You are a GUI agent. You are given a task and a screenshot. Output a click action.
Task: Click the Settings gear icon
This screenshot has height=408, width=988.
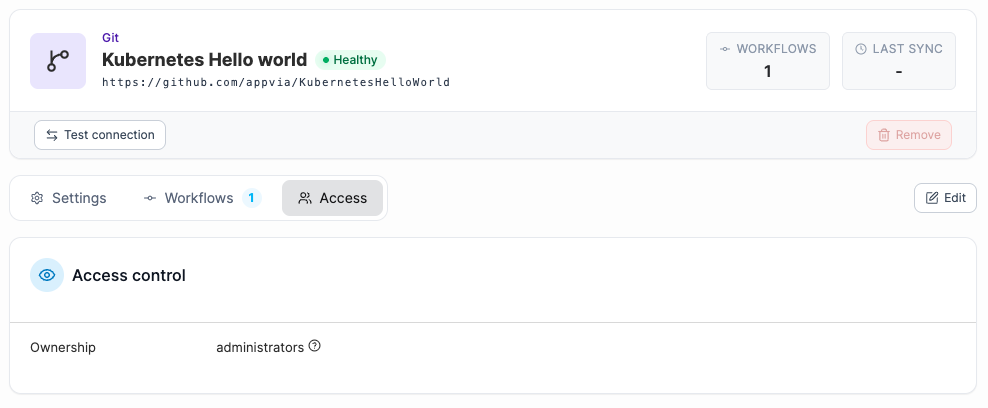pos(37,198)
